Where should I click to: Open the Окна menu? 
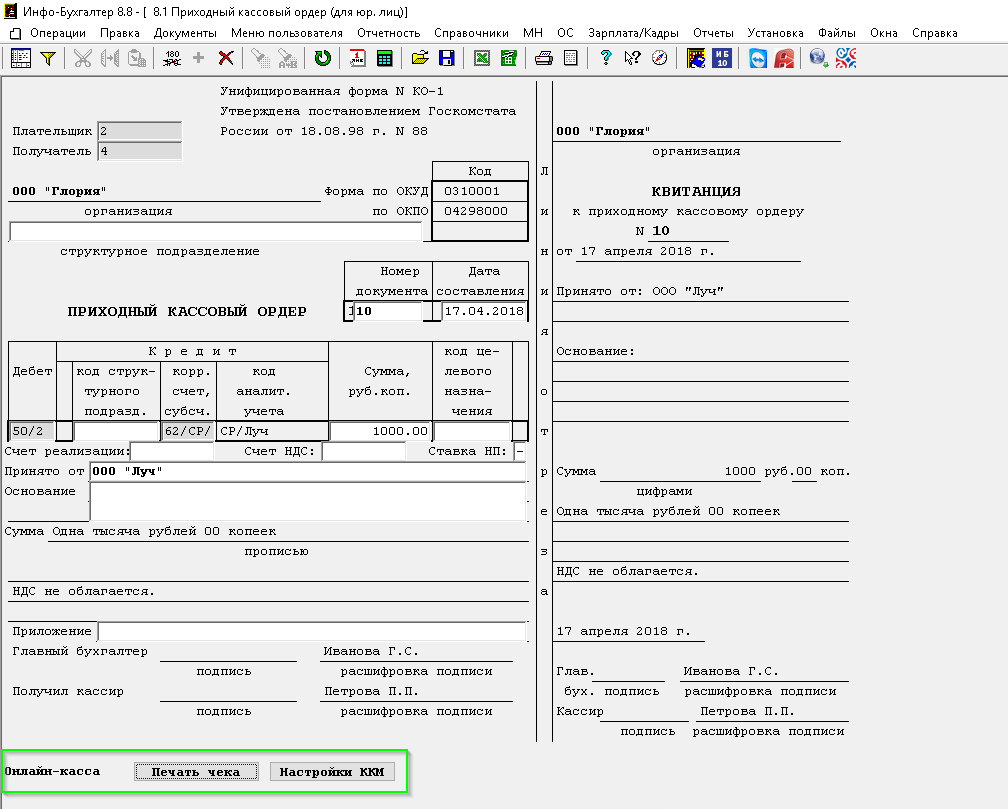pyautogui.click(x=884, y=33)
